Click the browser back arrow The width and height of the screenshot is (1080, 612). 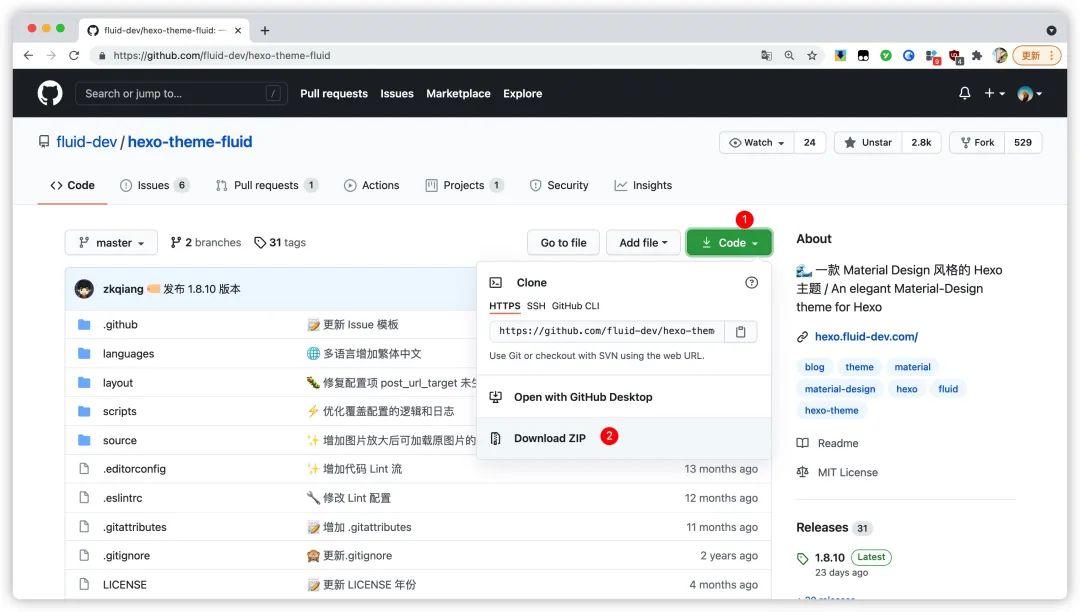tap(28, 55)
